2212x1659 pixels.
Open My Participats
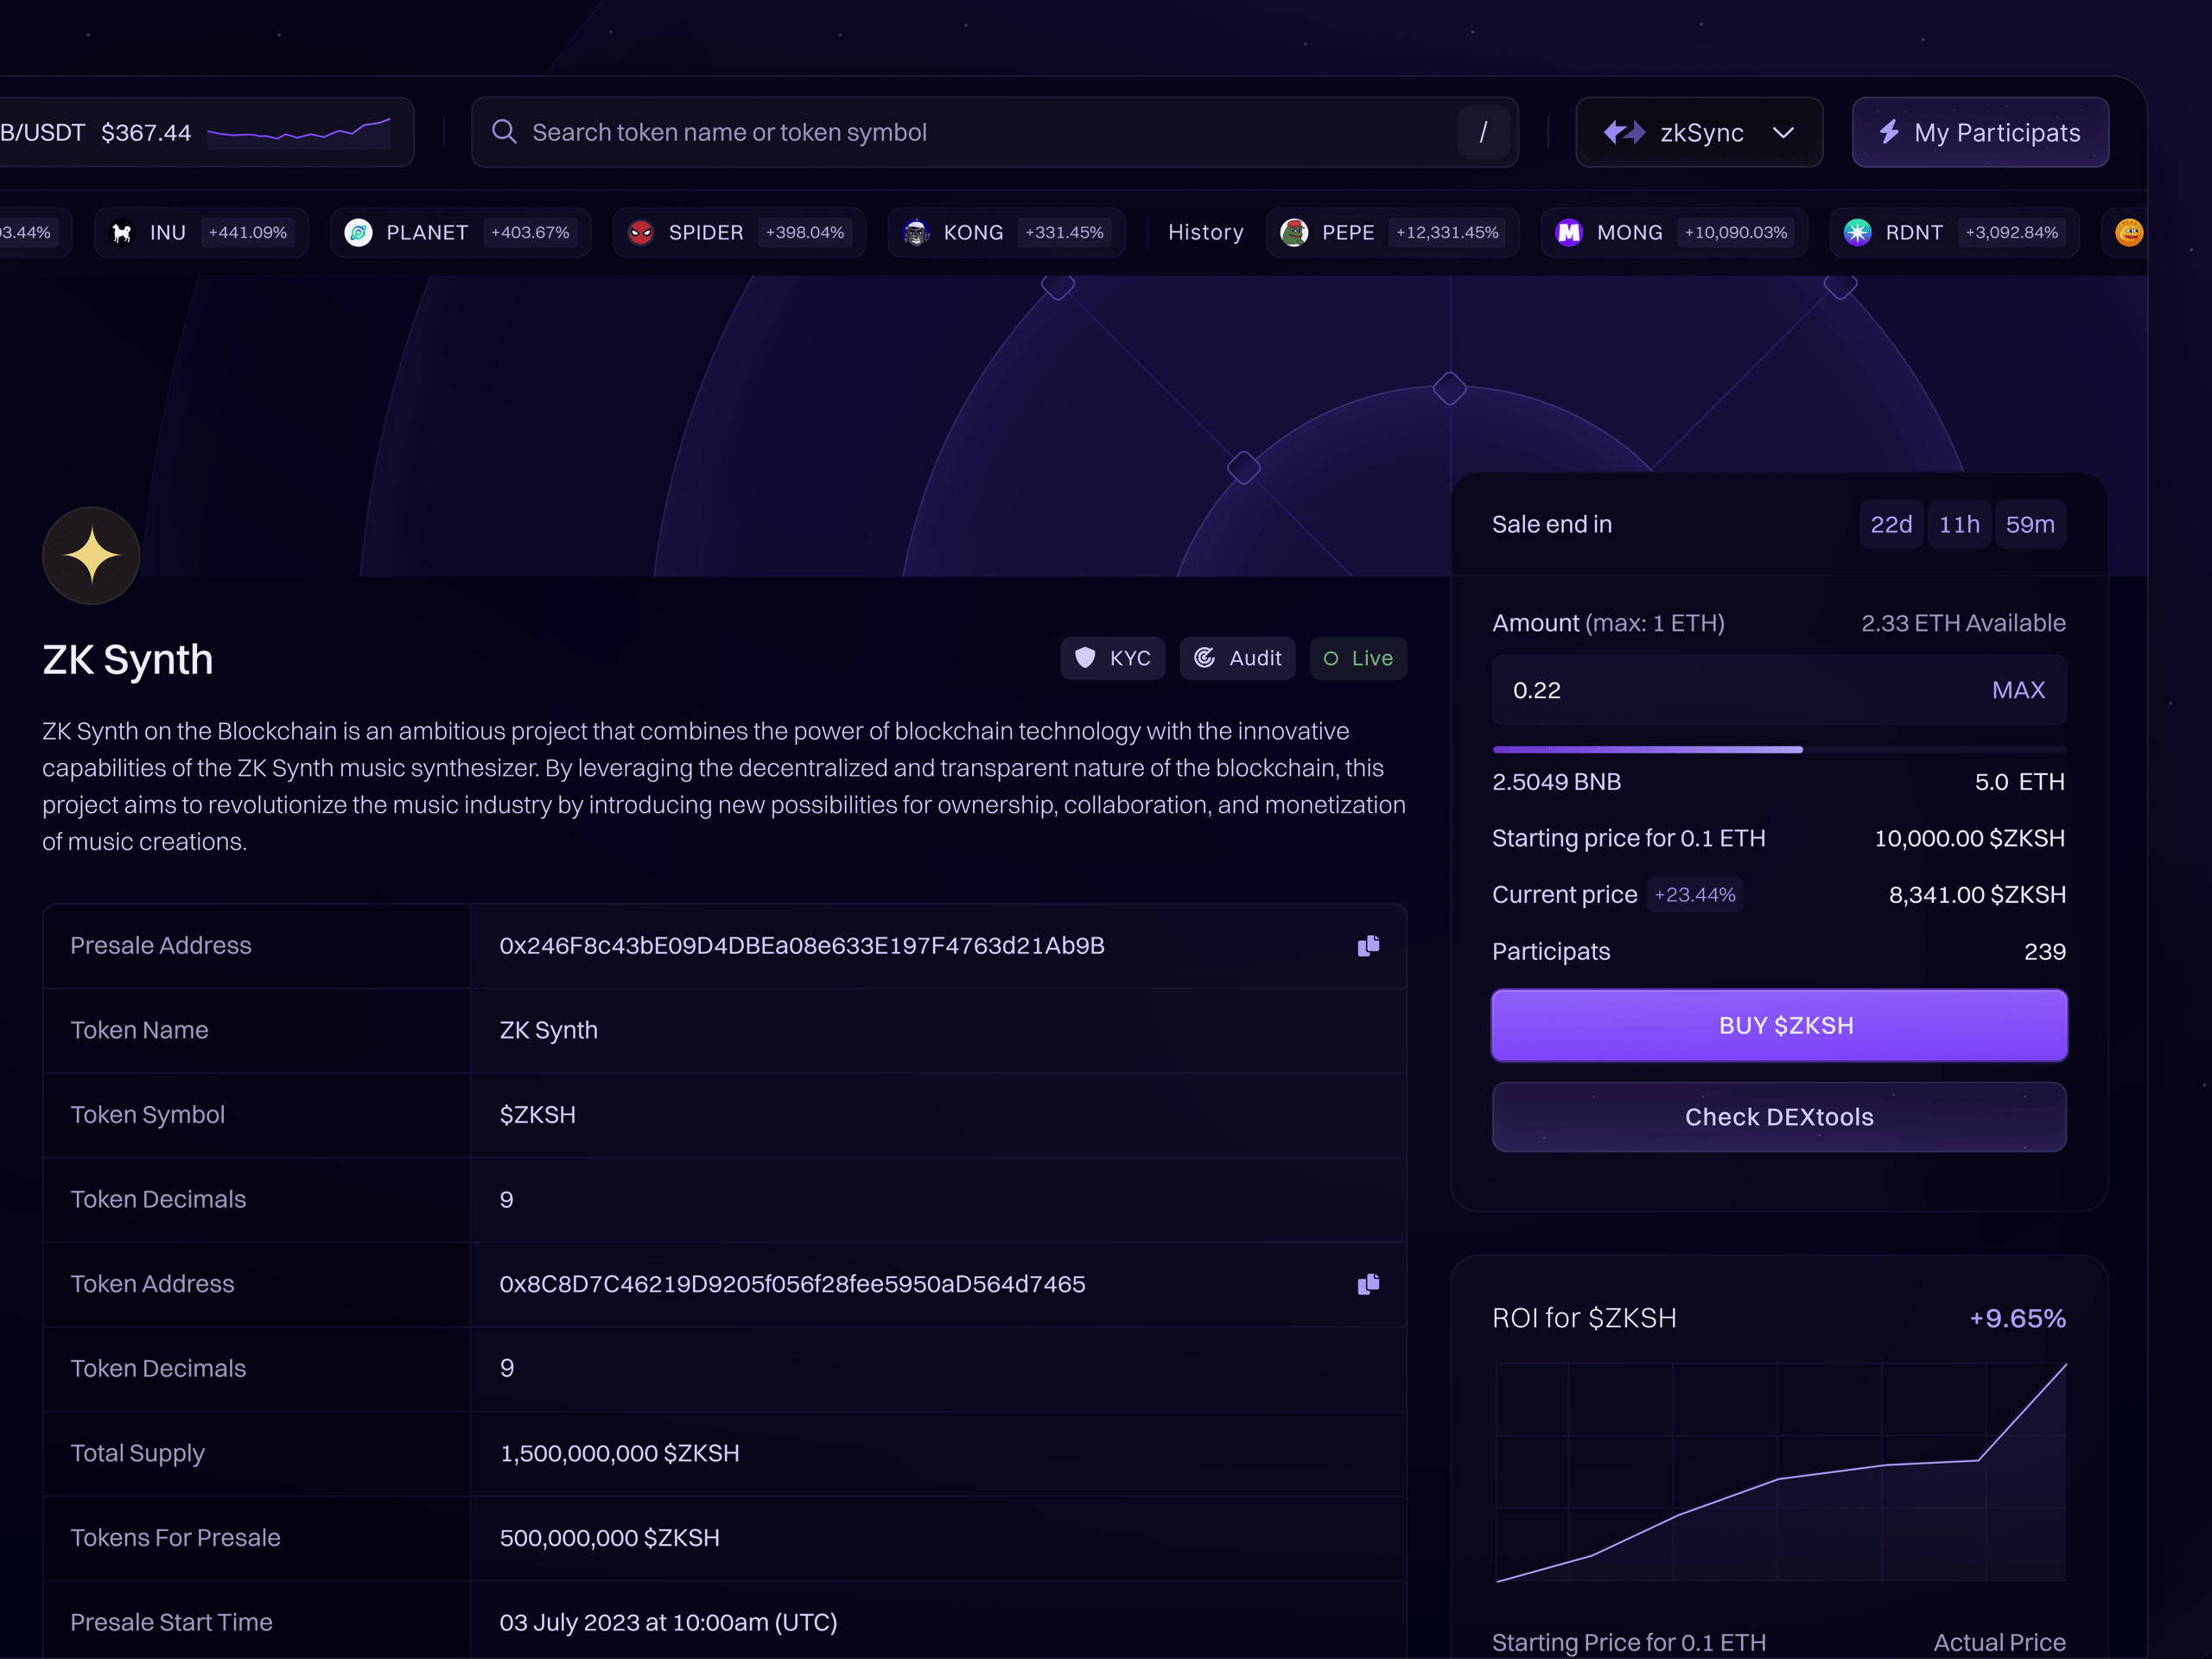(x=1980, y=132)
